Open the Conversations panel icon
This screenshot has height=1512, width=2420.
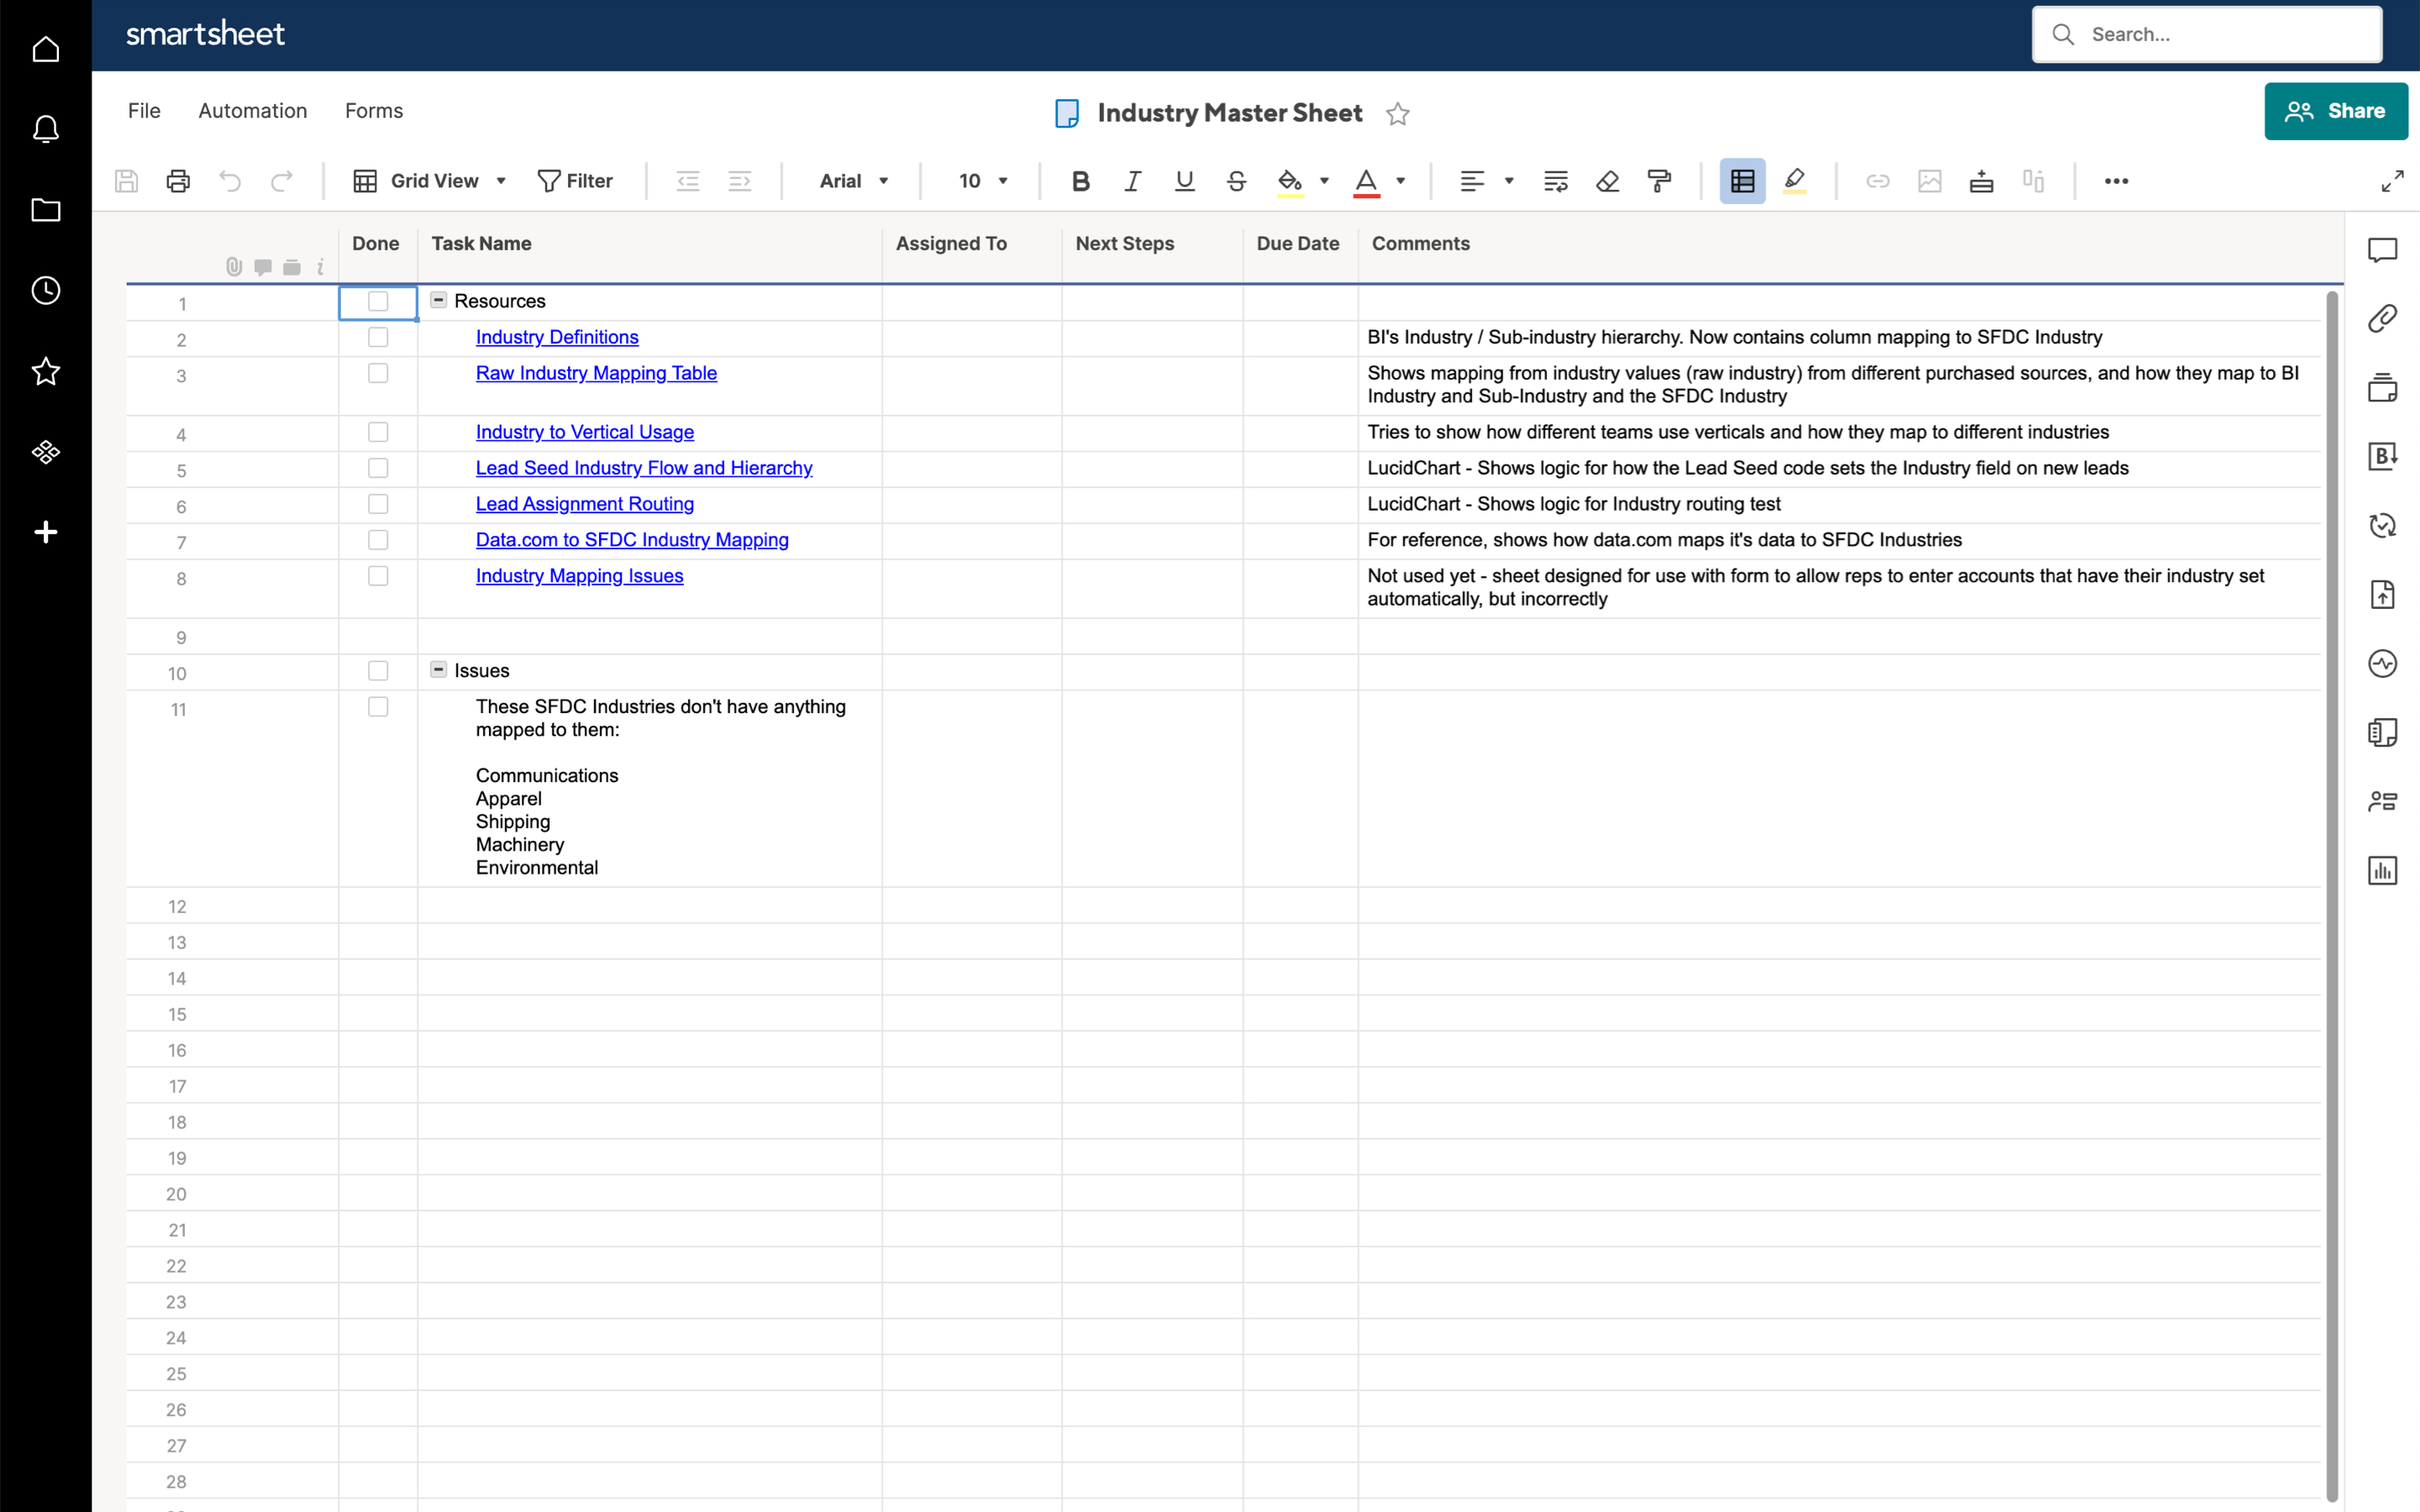tap(2382, 250)
